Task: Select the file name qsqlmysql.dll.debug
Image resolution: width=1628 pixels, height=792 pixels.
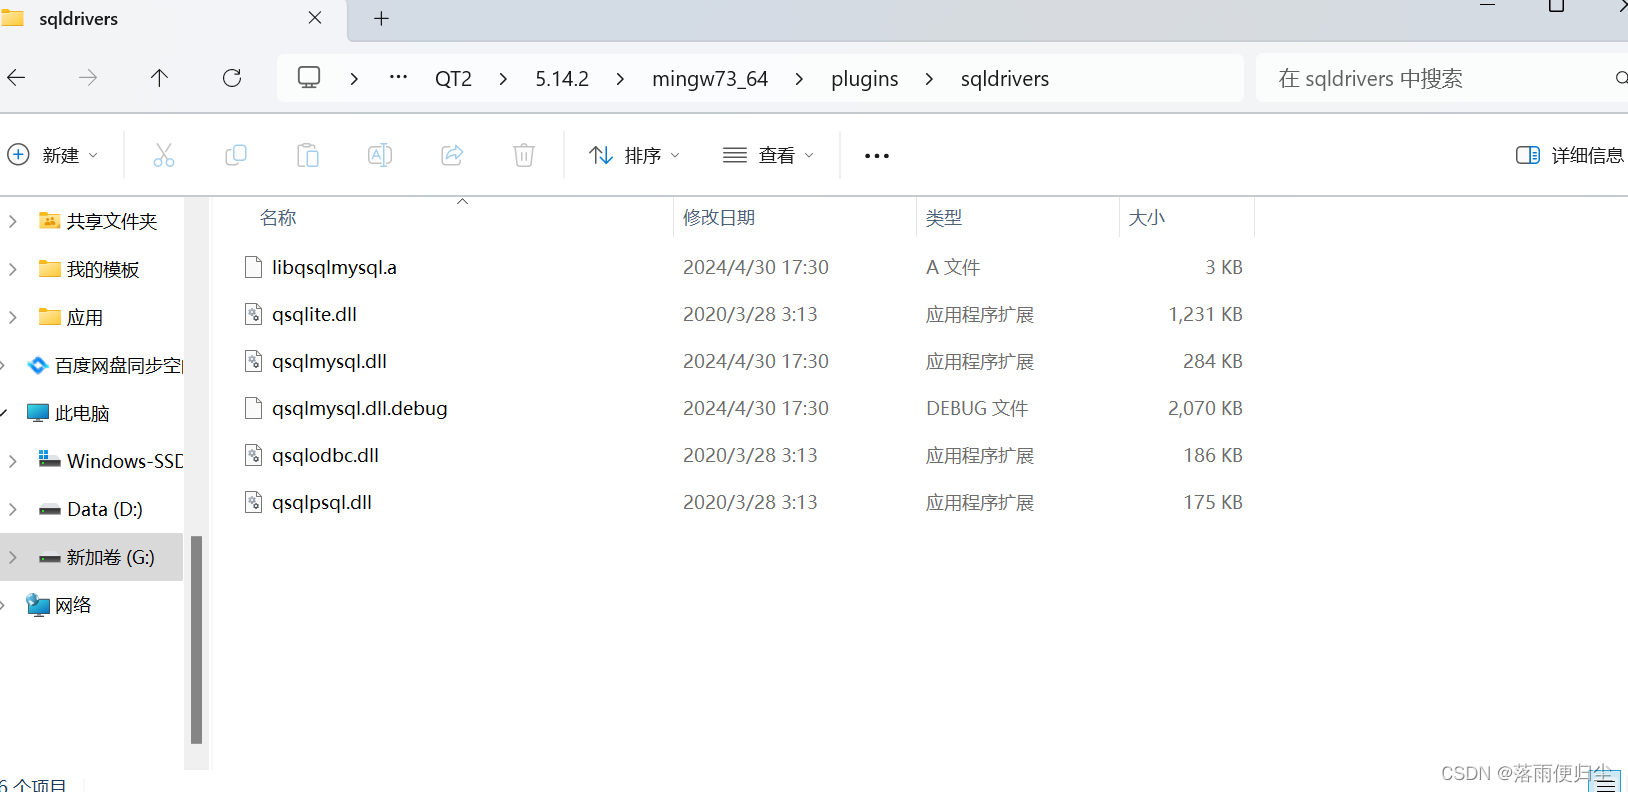Action: 360,408
